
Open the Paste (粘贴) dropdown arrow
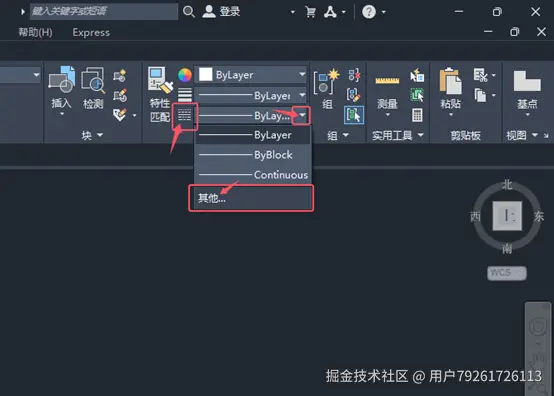(x=451, y=114)
